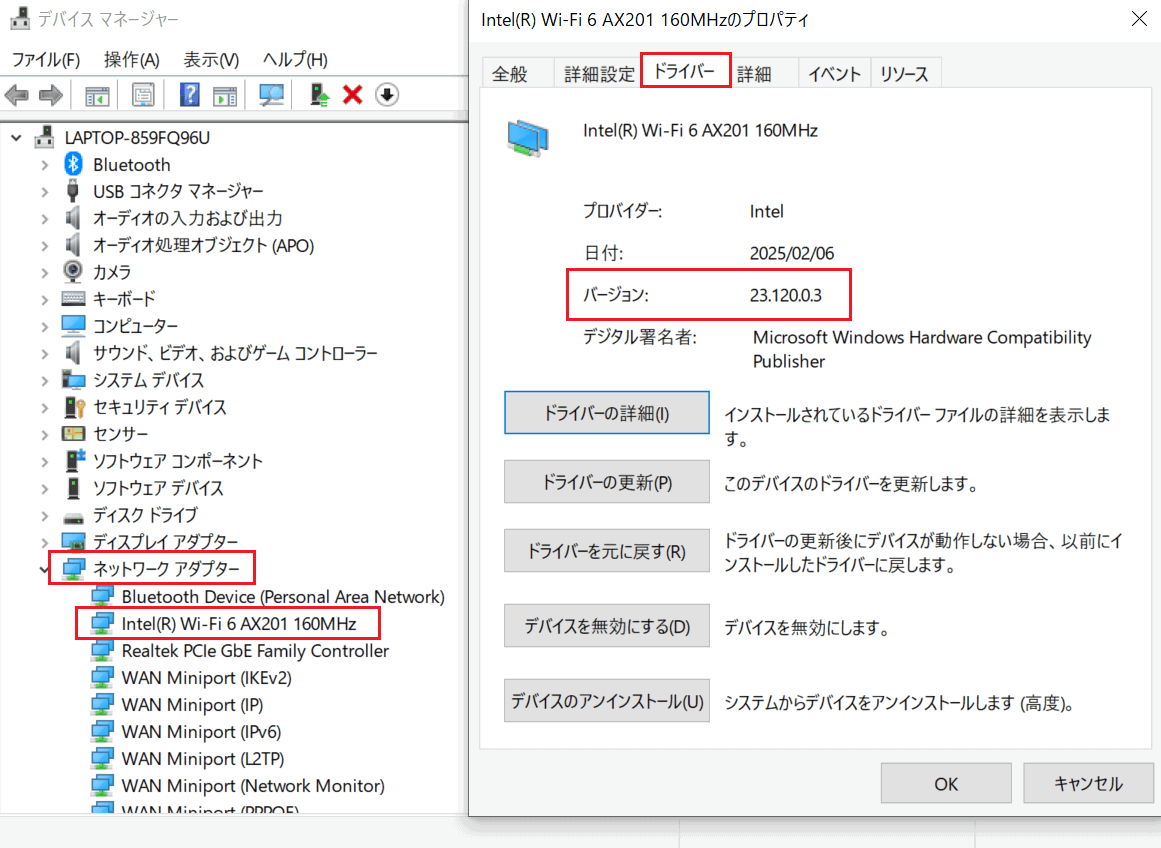Click the オーディオの入力および出力 speaker icon
This screenshot has width=1161, height=848.
click(73, 218)
